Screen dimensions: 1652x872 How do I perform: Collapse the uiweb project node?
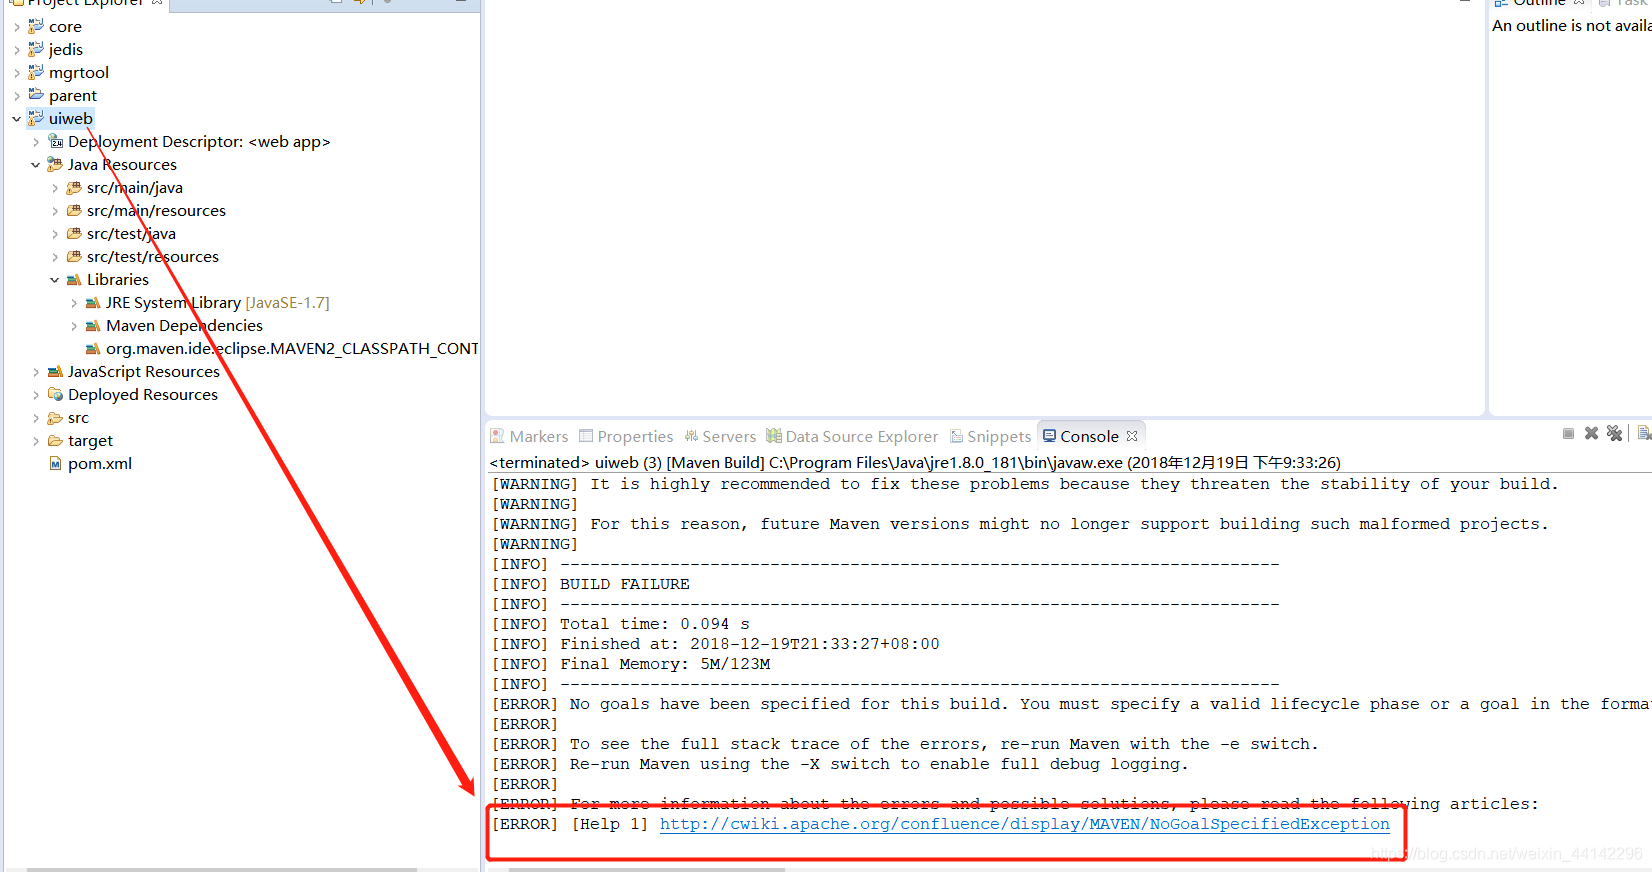[x=17, y=119]
